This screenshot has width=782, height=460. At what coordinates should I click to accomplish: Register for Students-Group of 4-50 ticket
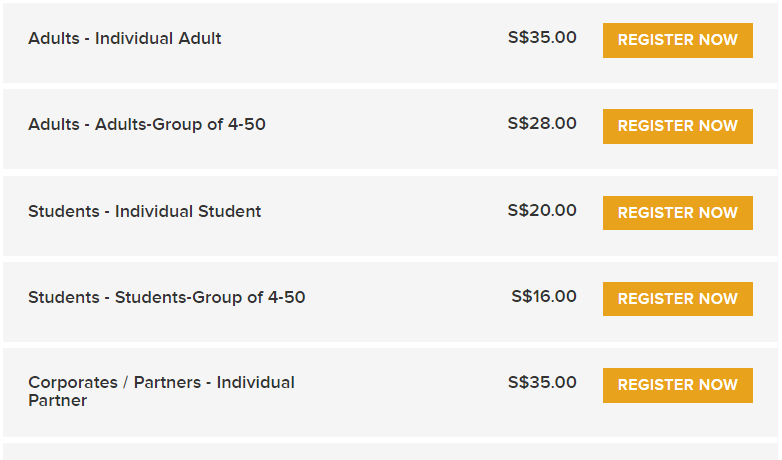(677, 298)
